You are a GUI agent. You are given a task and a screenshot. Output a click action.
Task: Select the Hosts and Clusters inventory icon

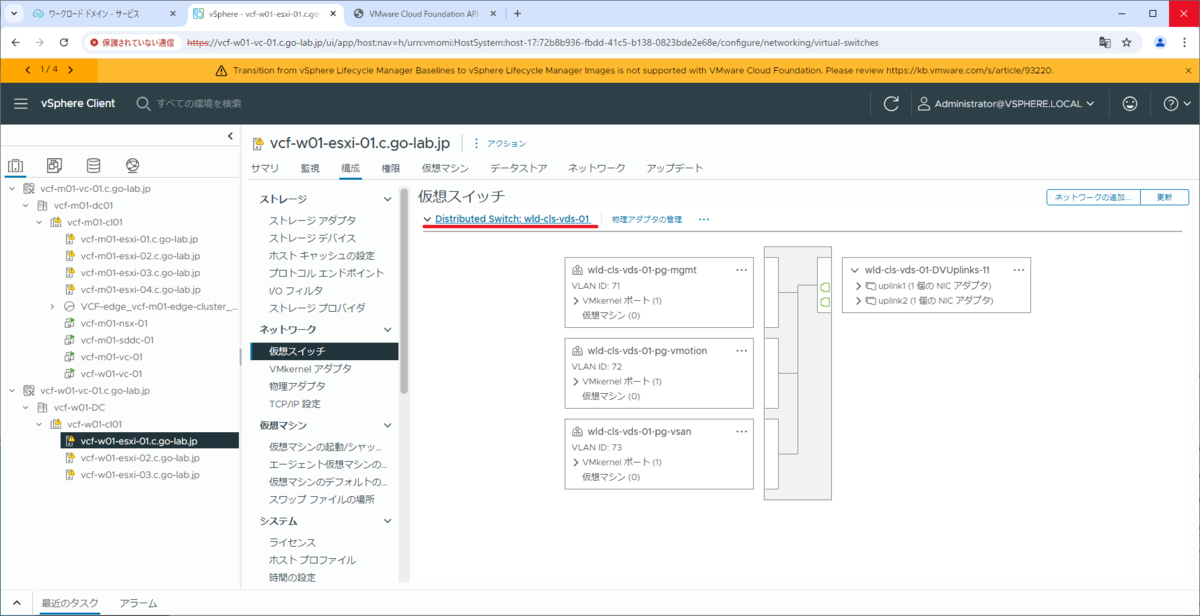pyautogui.click(x=15, y=165)
